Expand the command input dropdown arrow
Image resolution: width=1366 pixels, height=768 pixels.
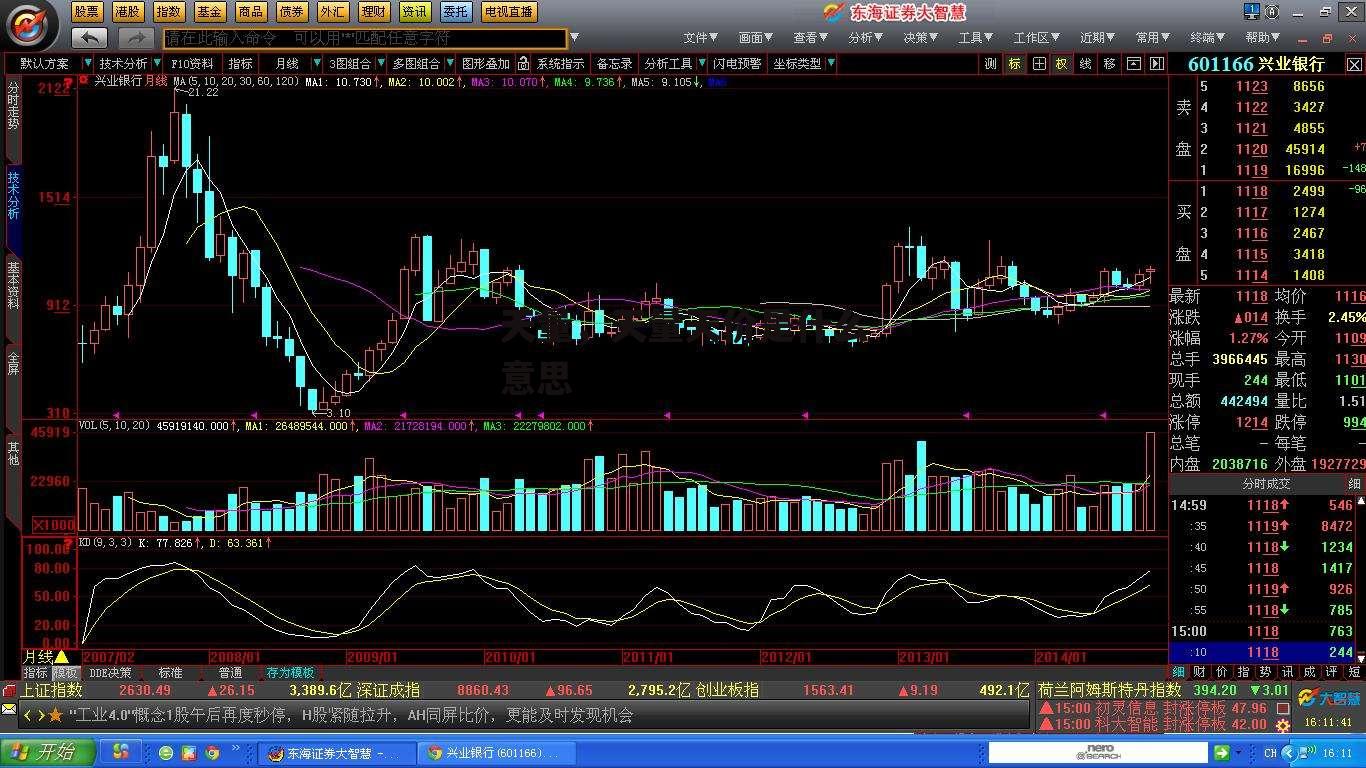[x=573, y=39]
